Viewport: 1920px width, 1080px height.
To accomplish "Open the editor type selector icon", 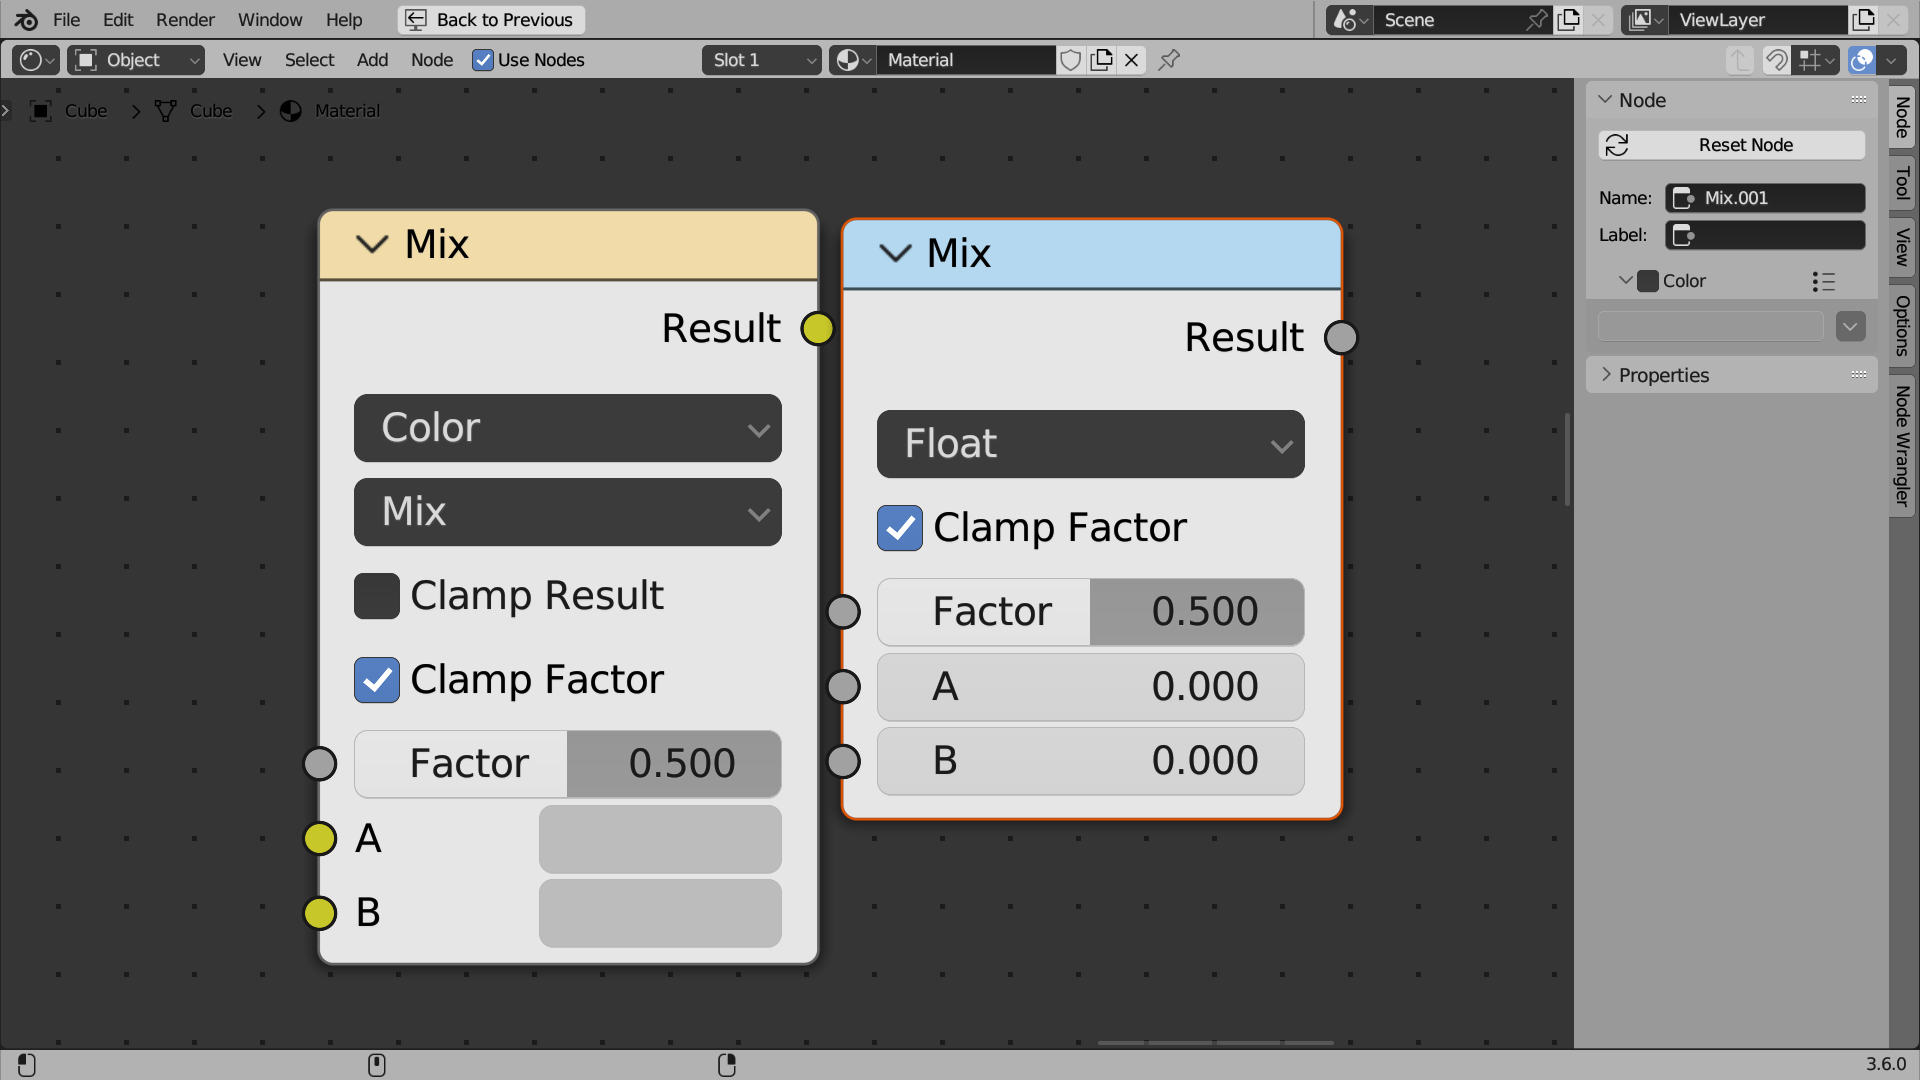I will pos(36,60).
